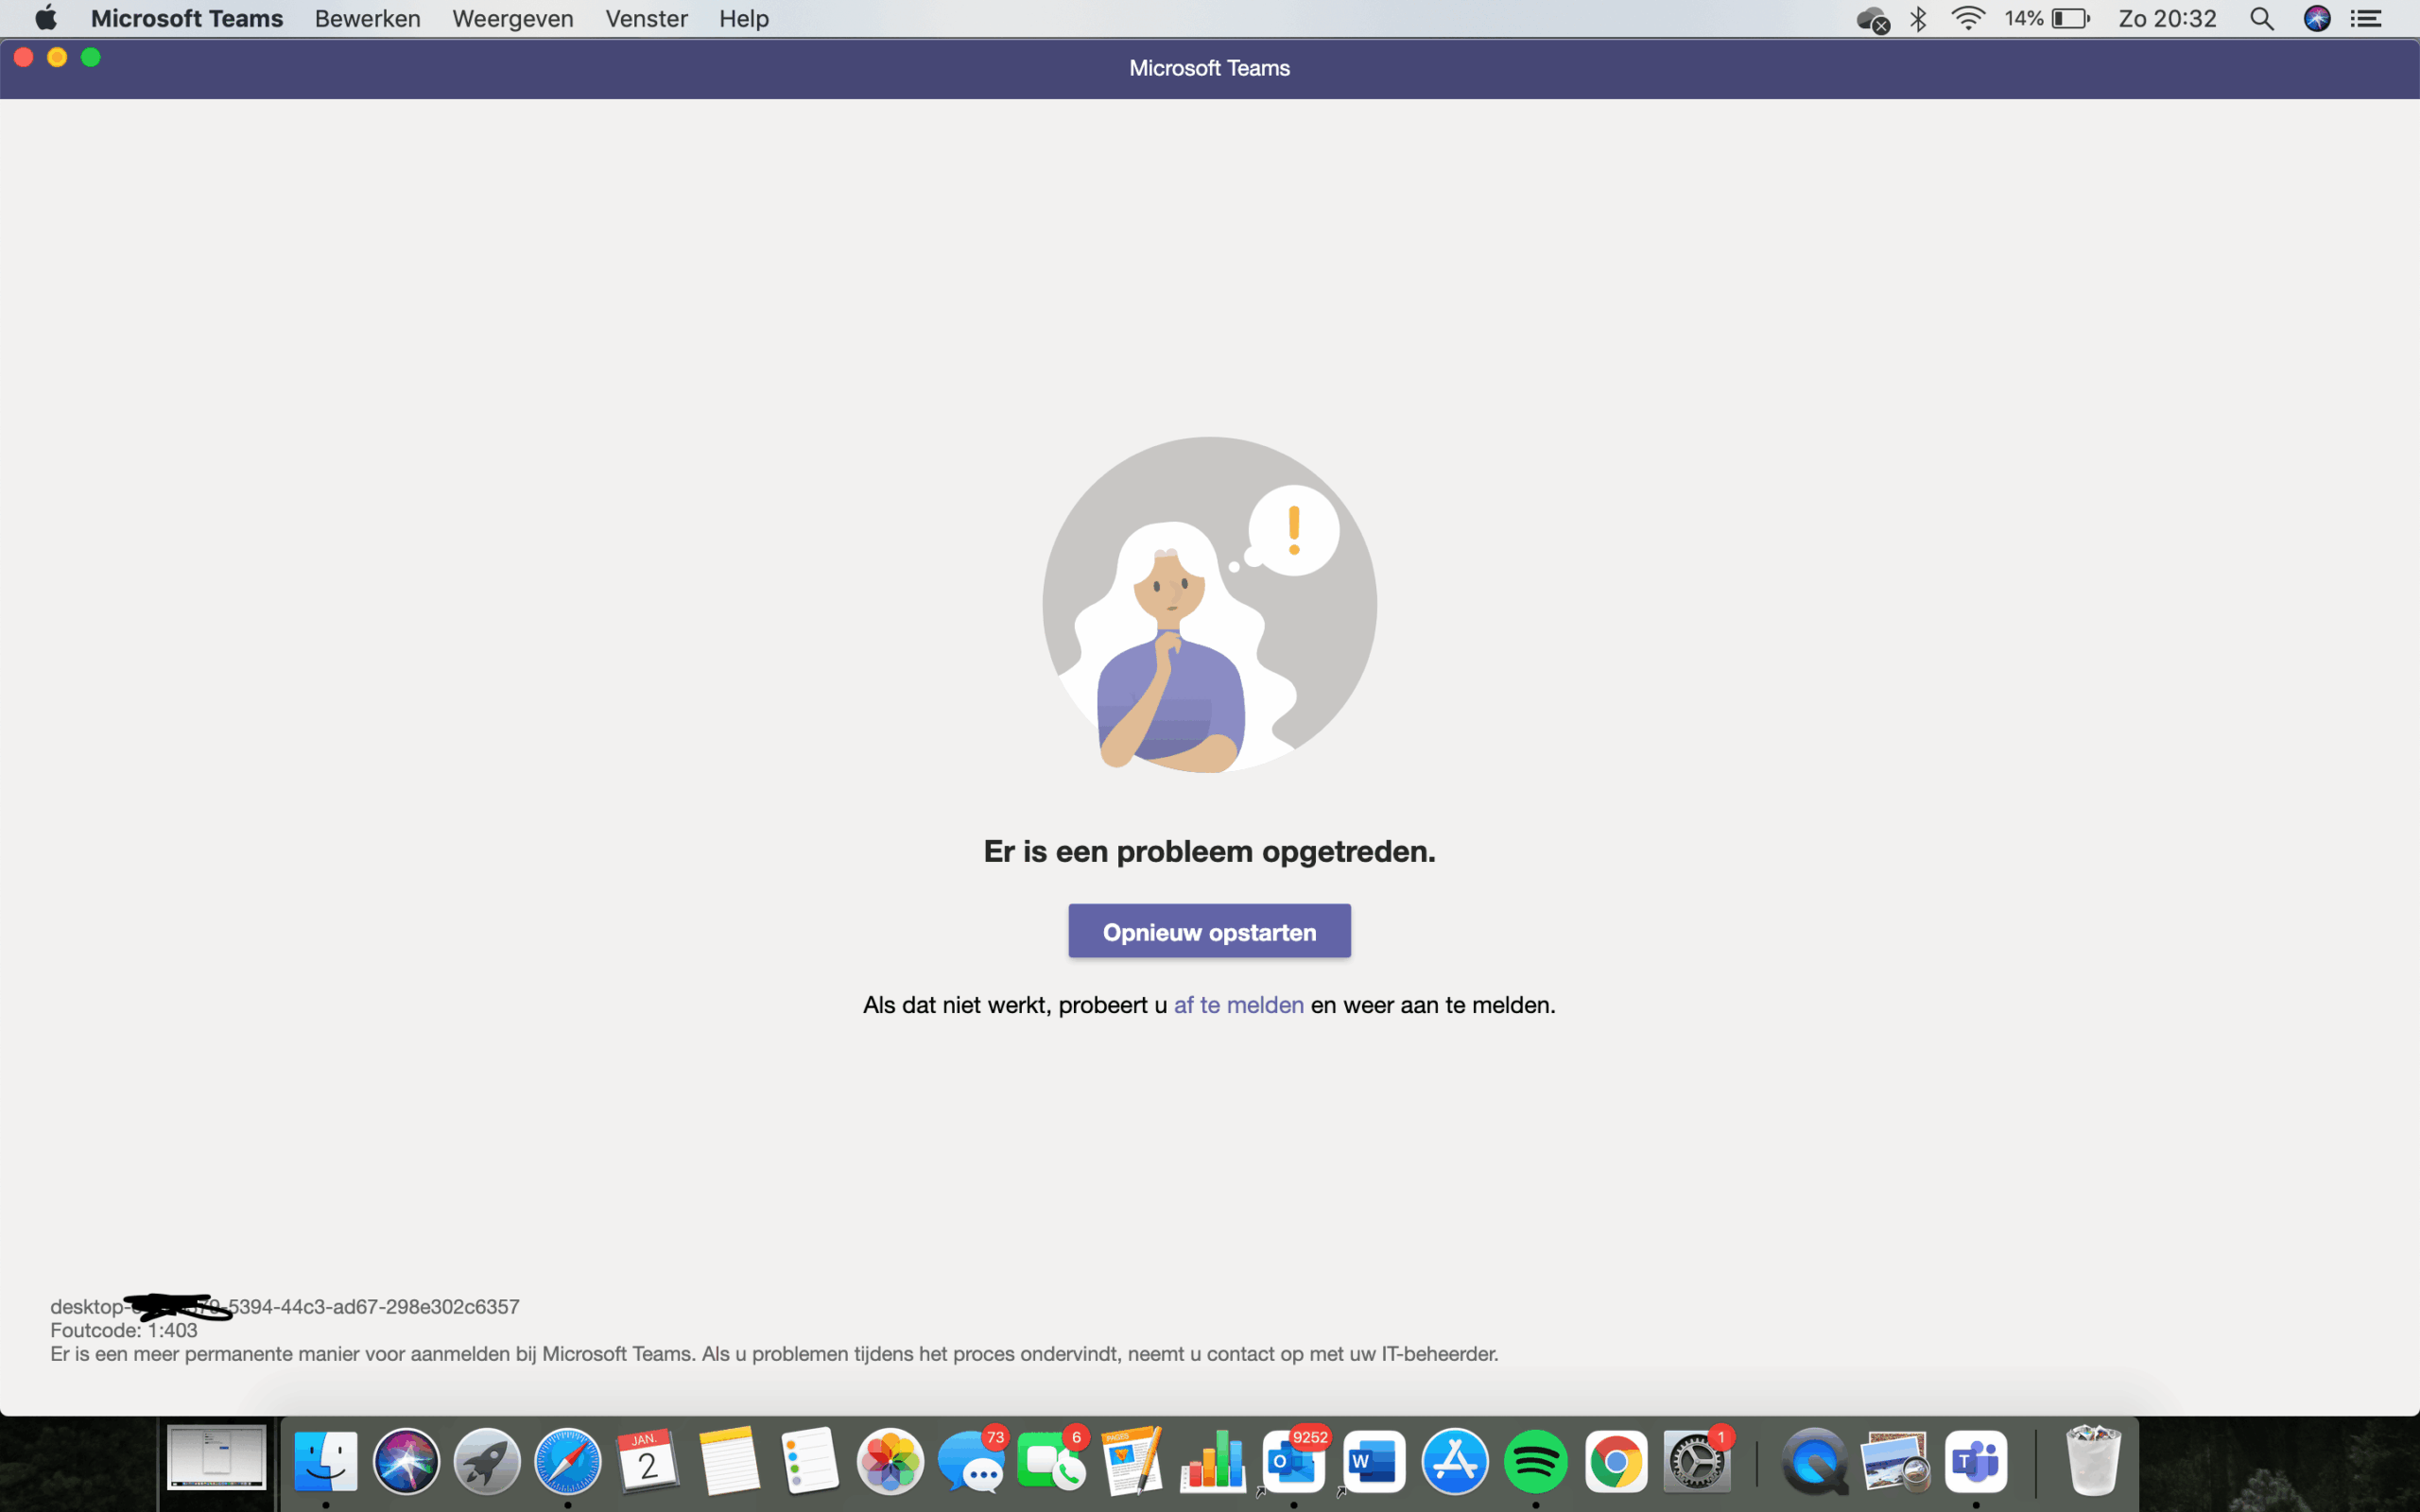The height and width of the screenshot is (1512, 2420).
Task: Open the cloud sync status icon
Action: [1872, 19]
